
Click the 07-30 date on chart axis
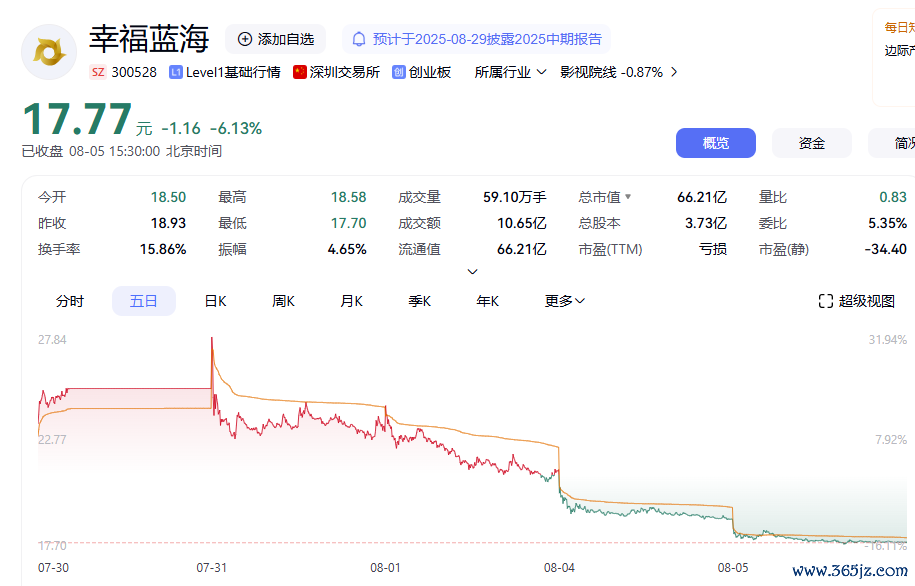point(53,567)
